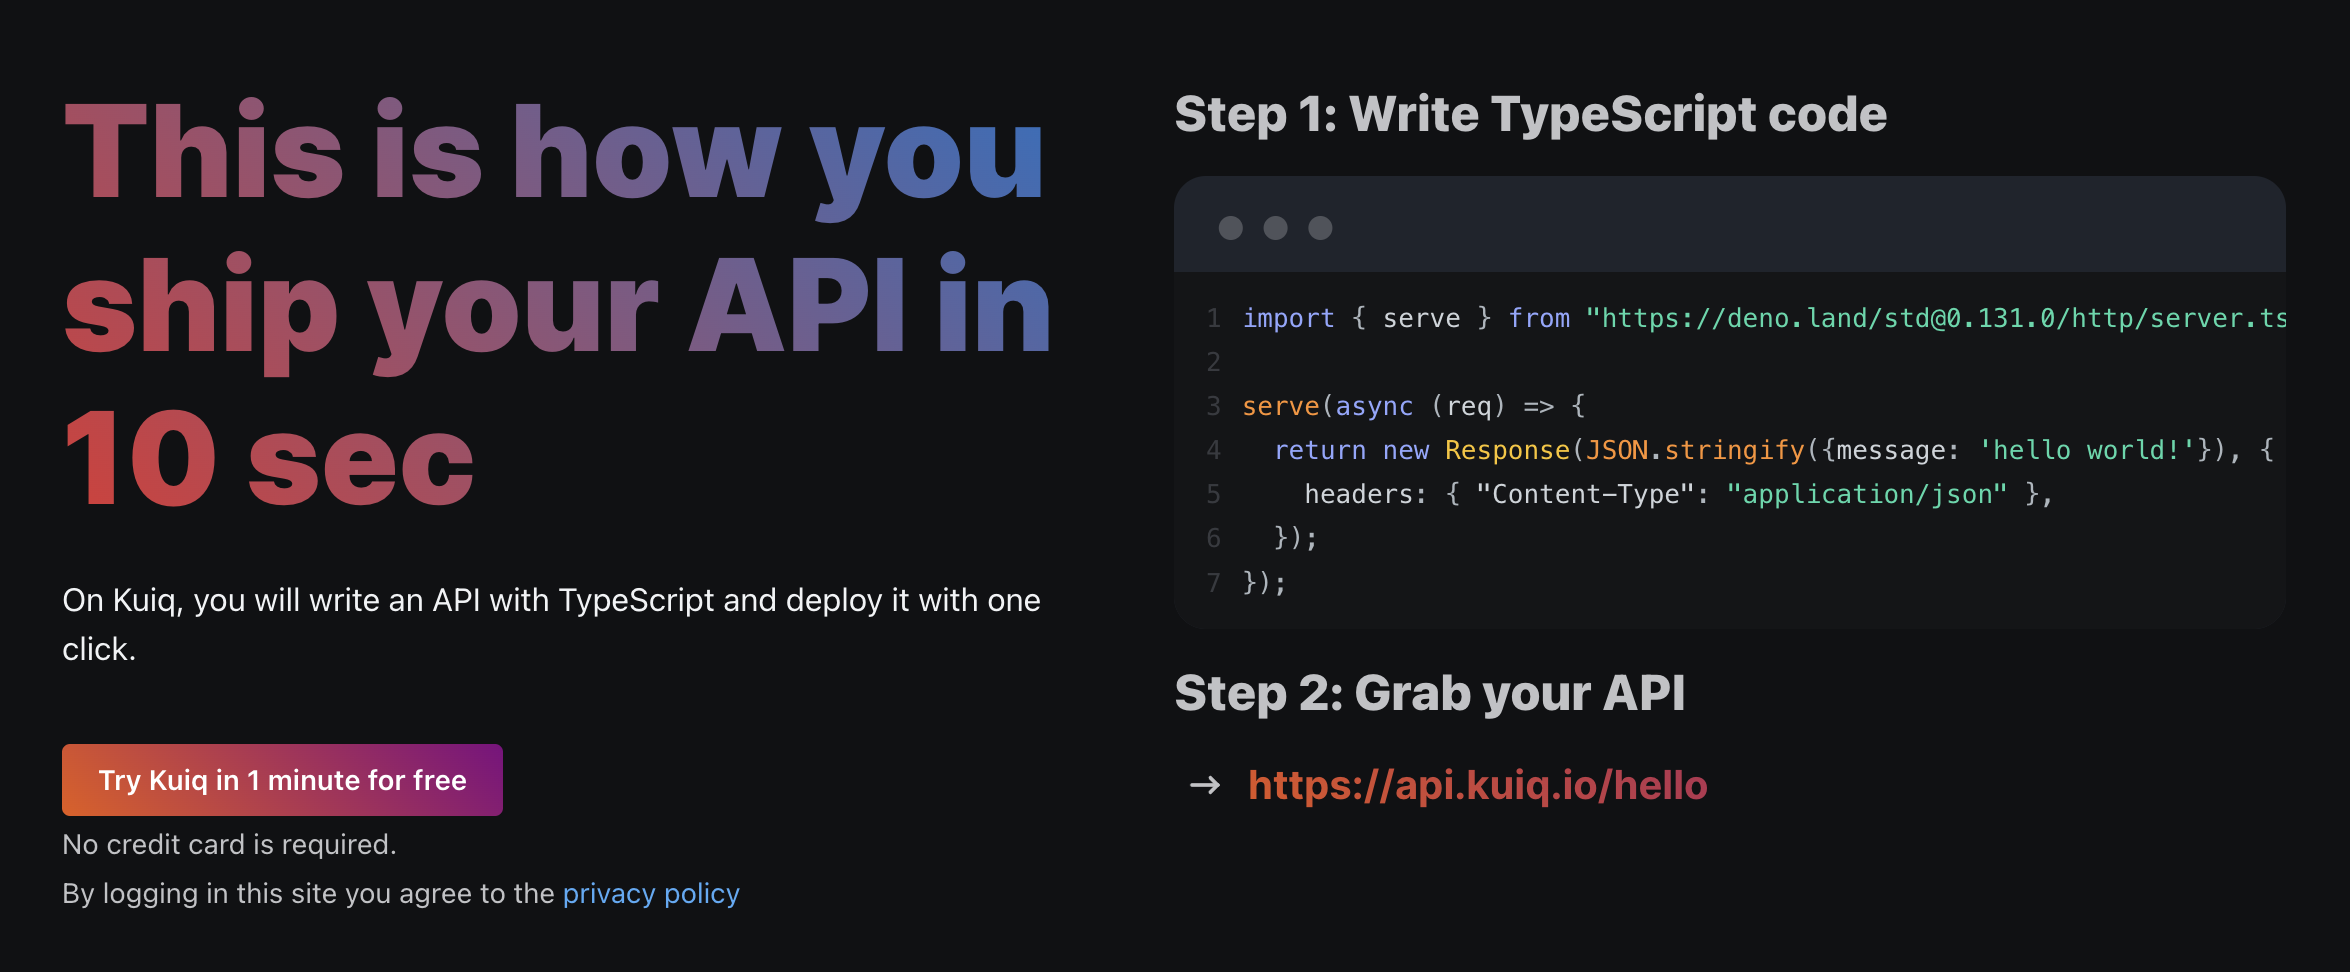Click the middle window dot in code editor header
The height and width of the screenshot is (972, 2350).
(1275, 228)
